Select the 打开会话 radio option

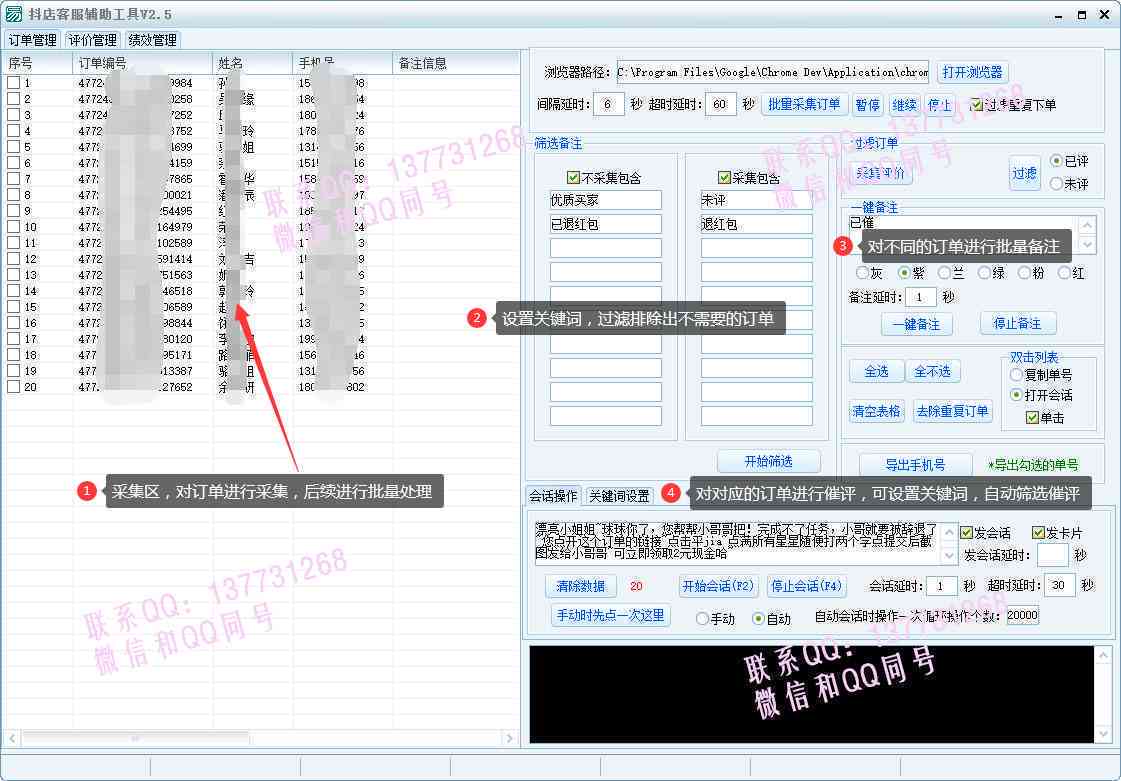tap(1016, 395)
